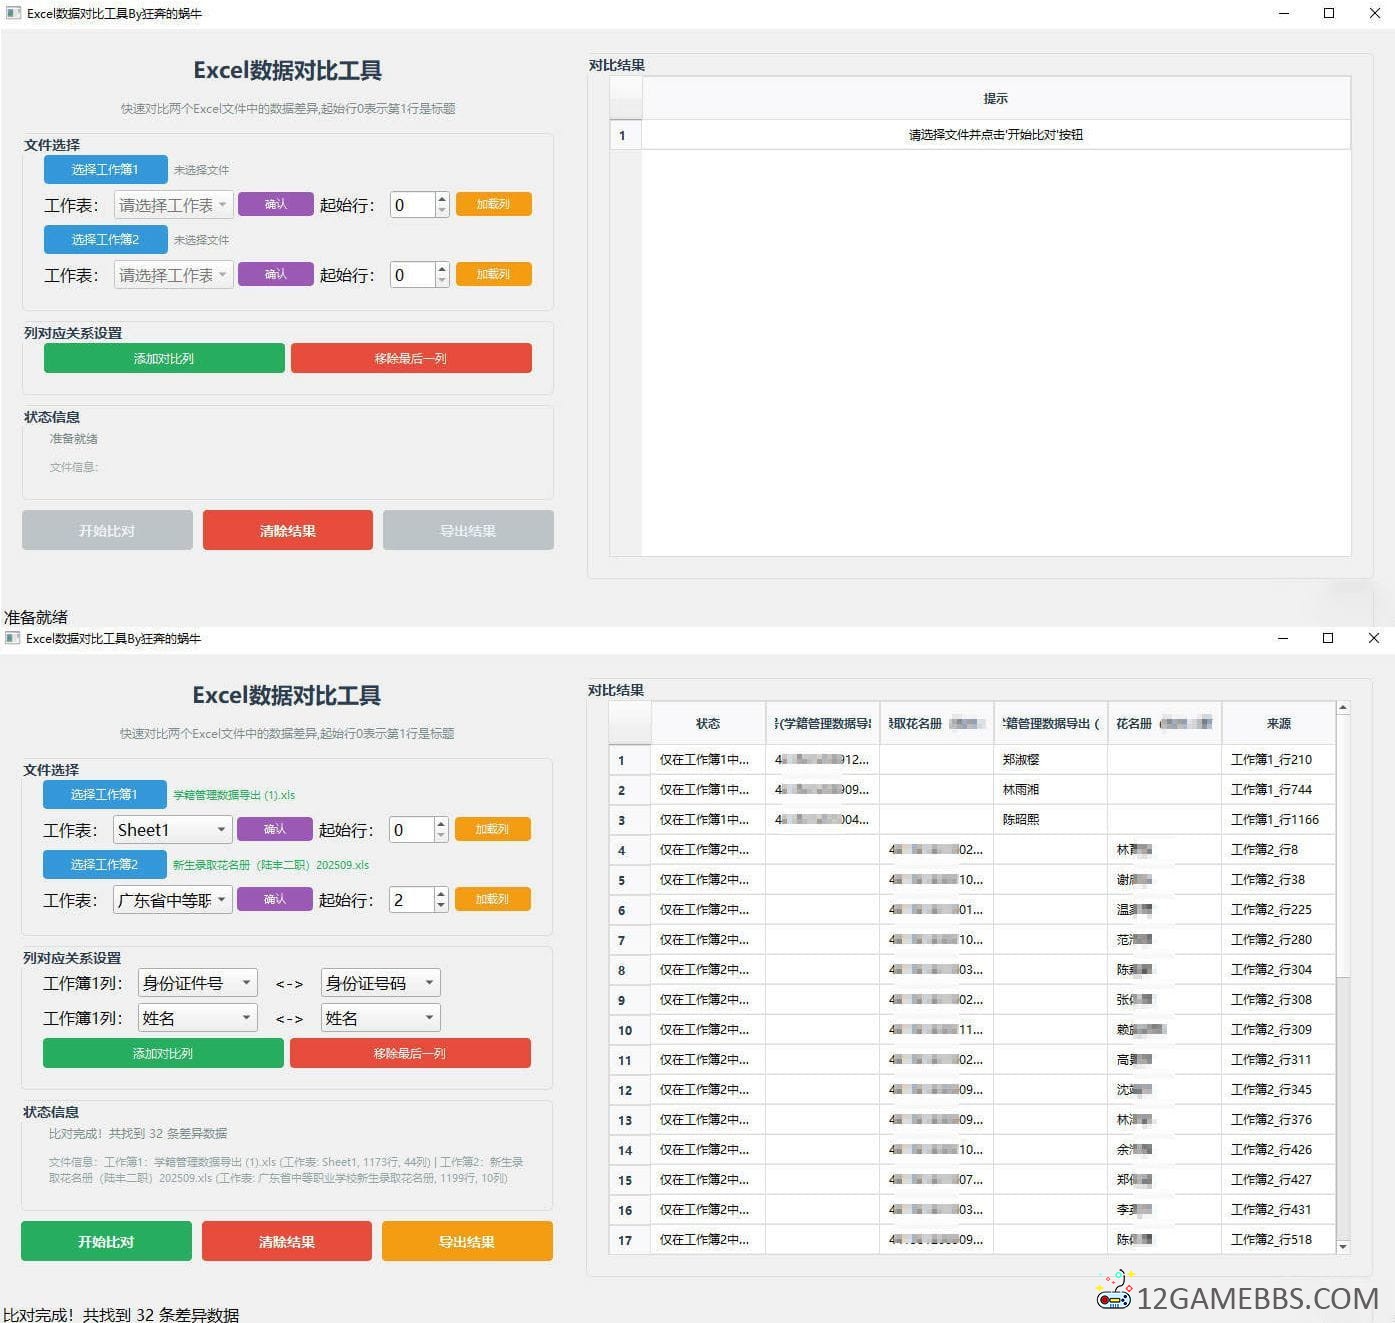The width and height of the screenshot is (1395, 1323).
Task: Expand the 广东省中等职 worksheet dropdown
Action: (x=173, y=900)
